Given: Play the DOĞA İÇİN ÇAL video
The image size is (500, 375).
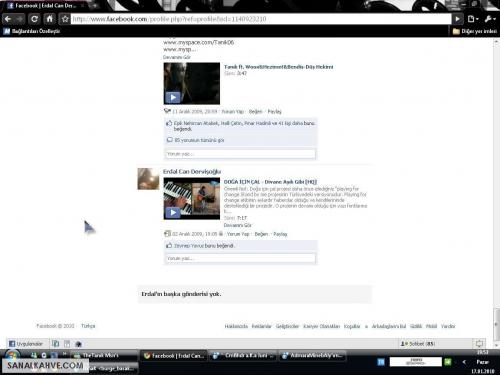Looking at the screenshot, I should tap(192, 199).
